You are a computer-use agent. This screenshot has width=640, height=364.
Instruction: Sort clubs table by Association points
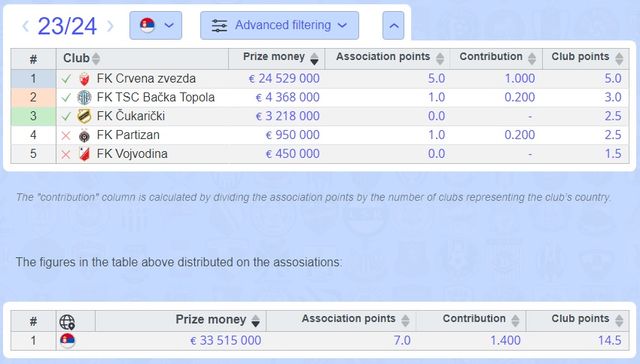pos(387,58)
